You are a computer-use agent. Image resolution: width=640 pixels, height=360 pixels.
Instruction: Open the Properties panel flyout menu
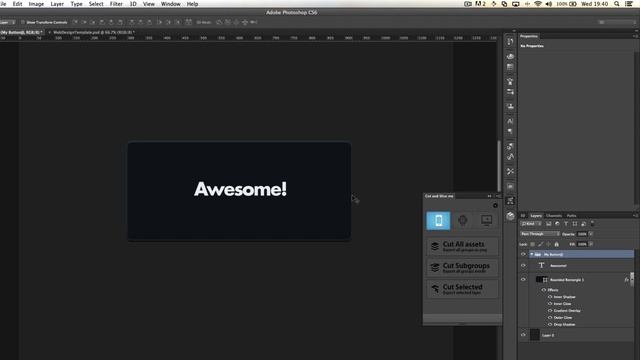pos(636,36)
